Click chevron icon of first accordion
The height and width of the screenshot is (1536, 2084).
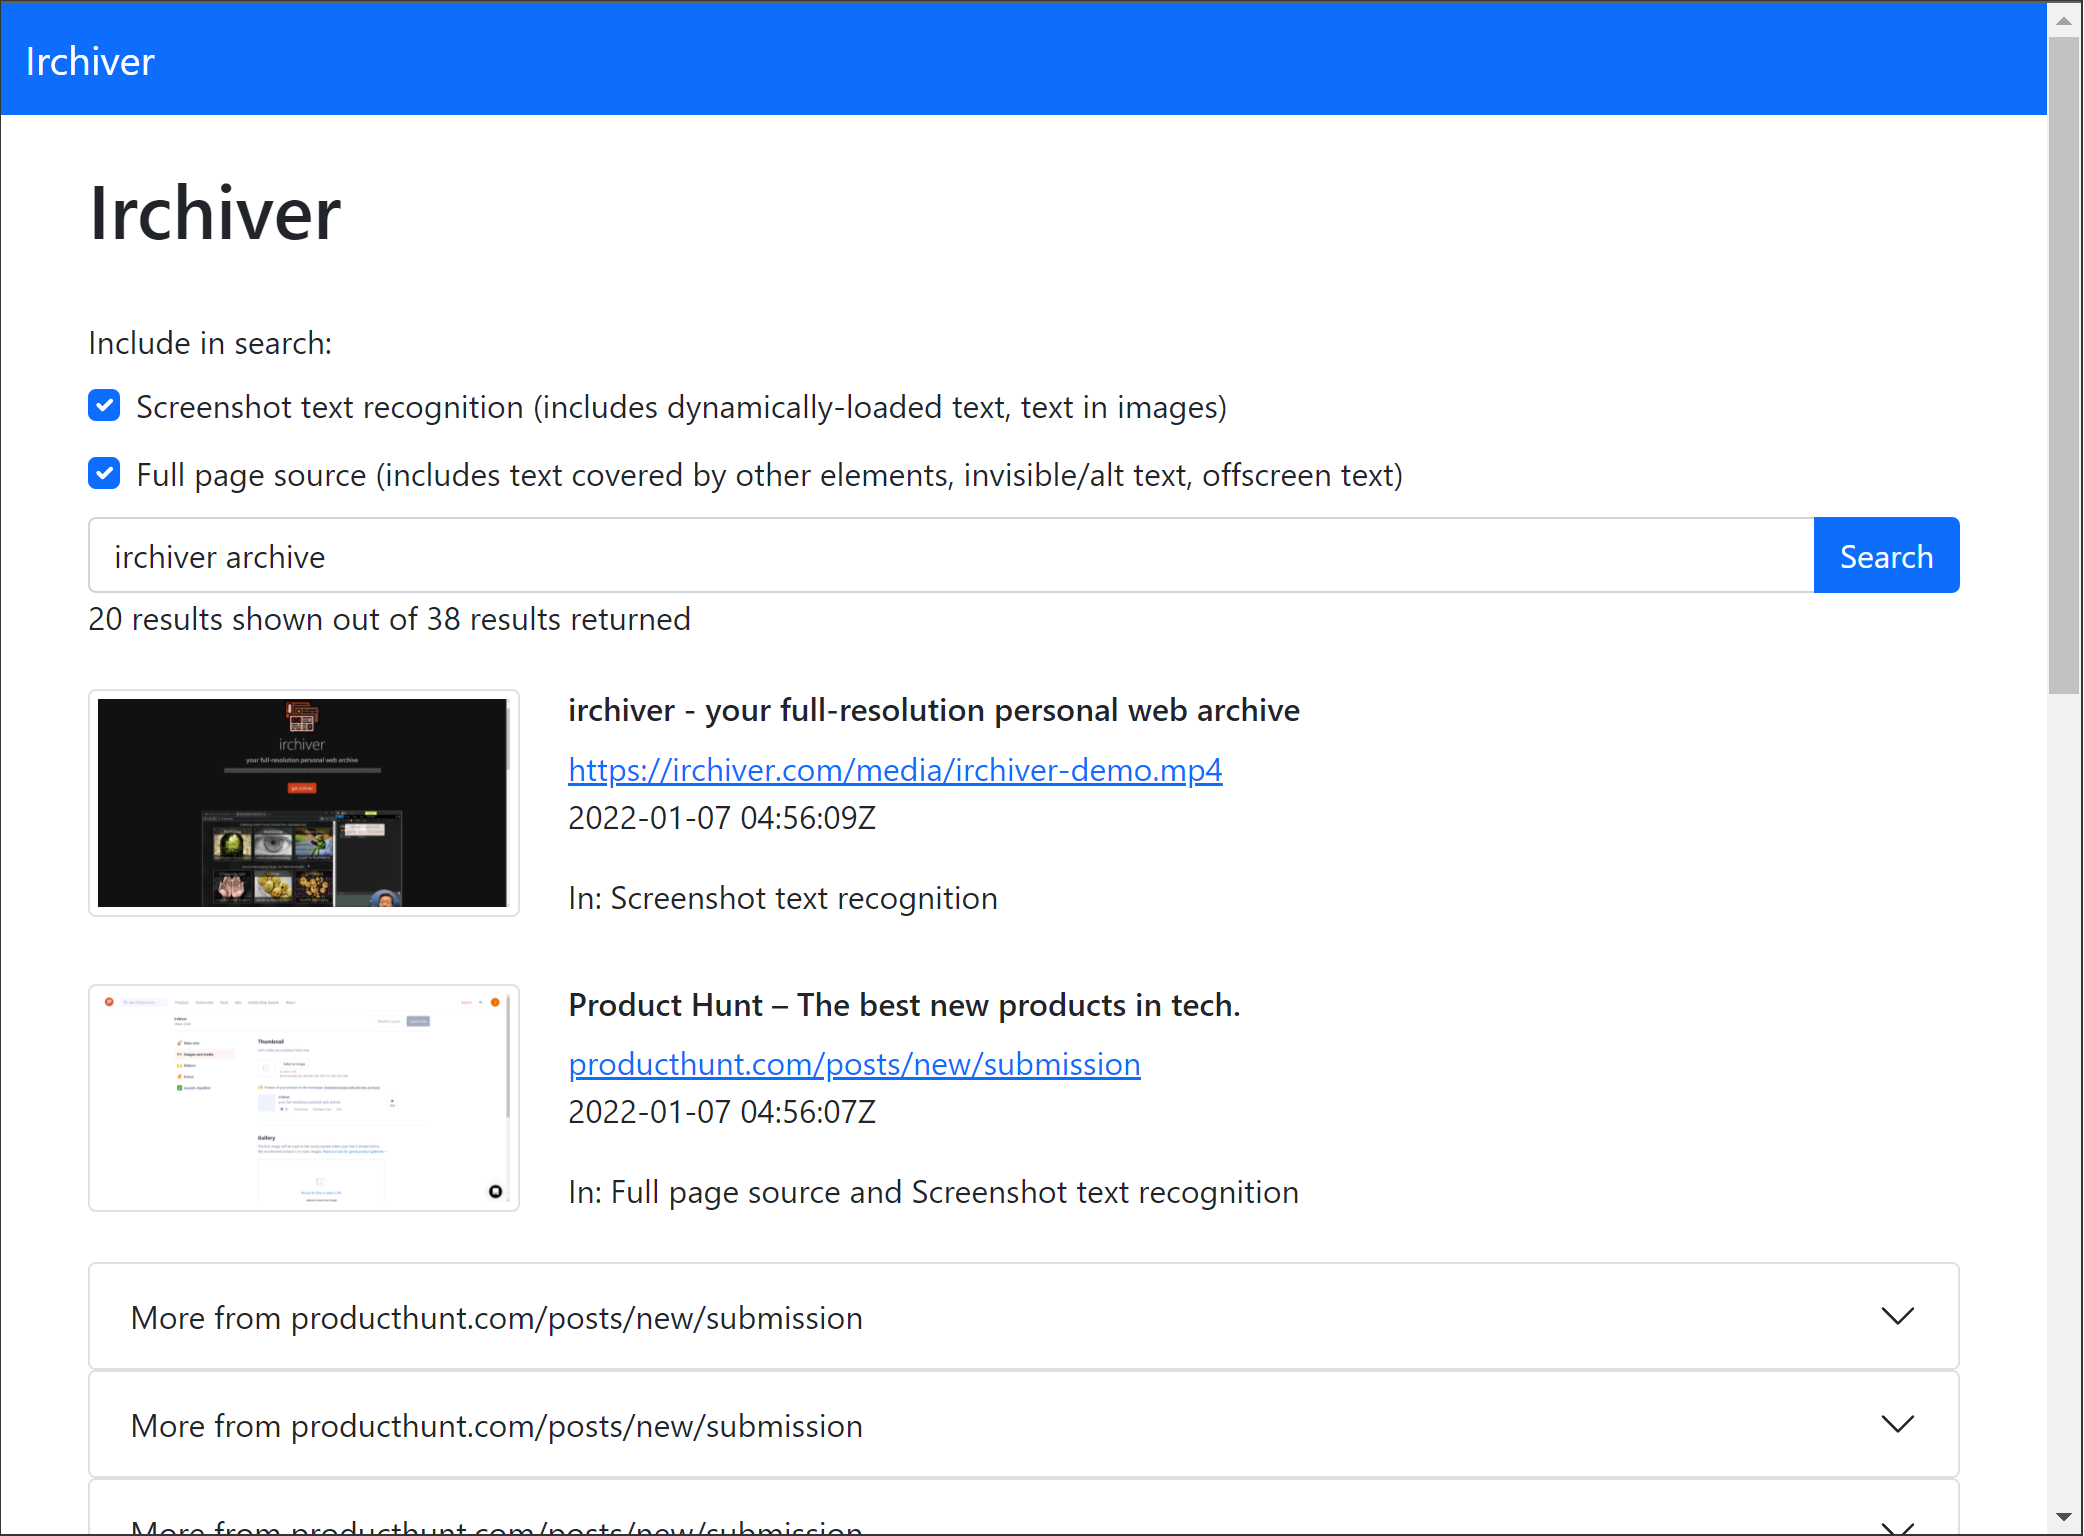click(1897, 1316)
